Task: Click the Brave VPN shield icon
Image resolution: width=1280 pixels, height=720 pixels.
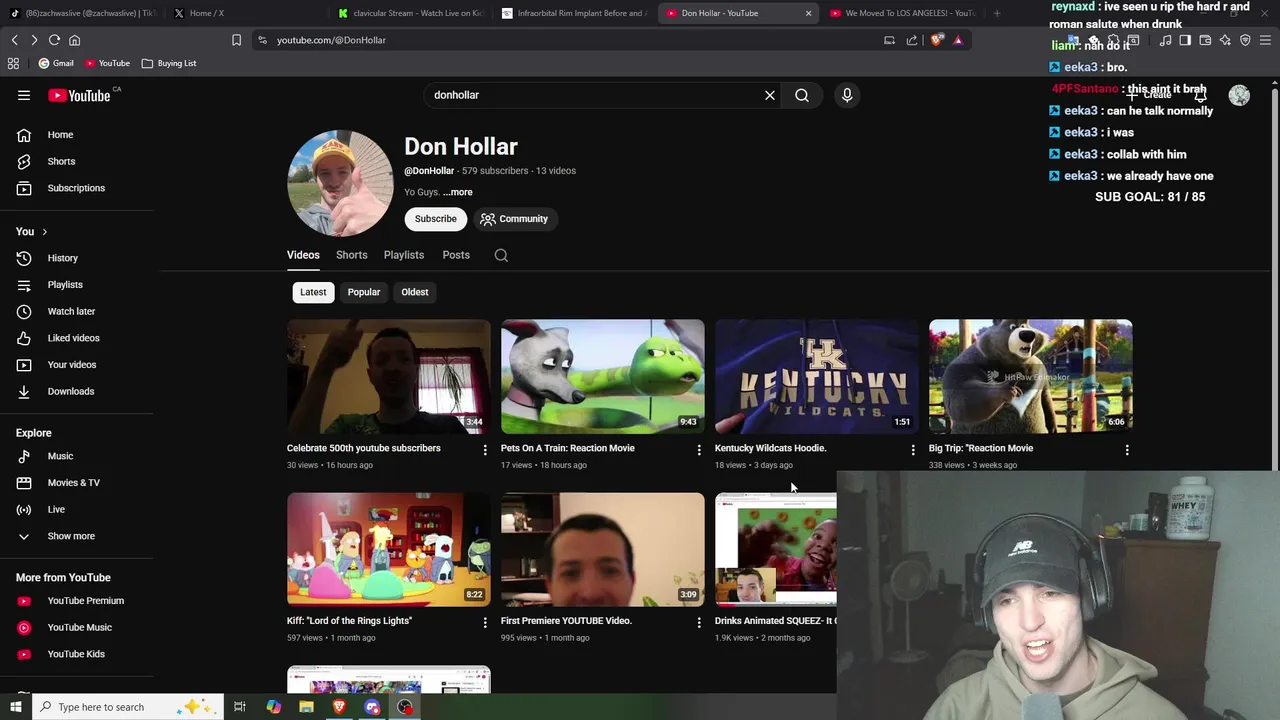Action: click(x=1245, y=40)
